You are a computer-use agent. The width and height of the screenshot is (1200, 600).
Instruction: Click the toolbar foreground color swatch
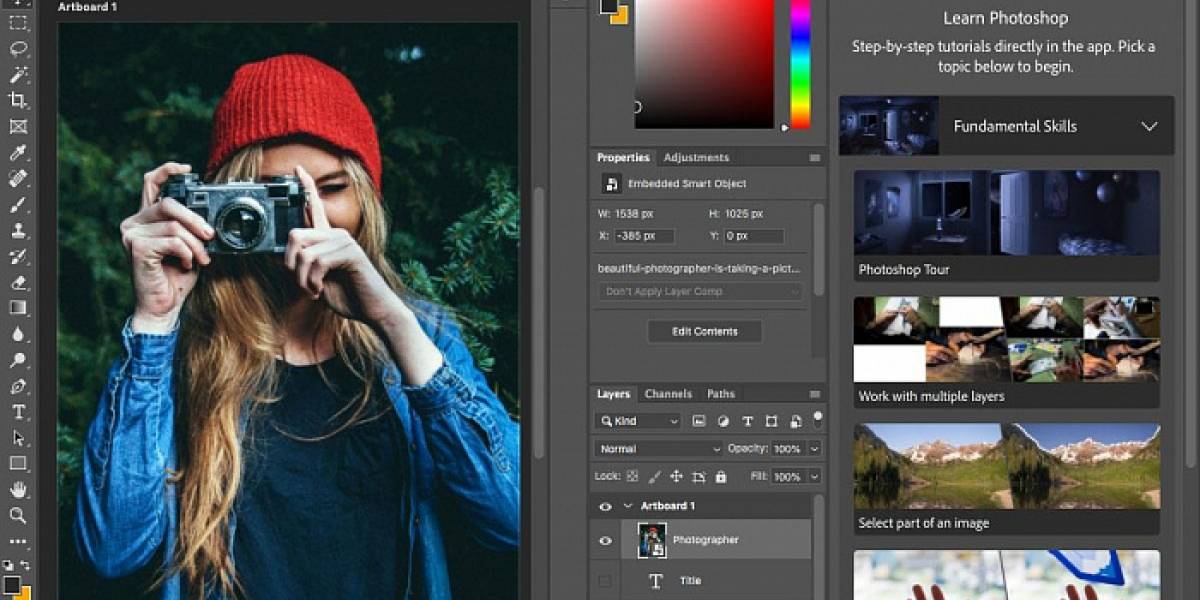click(x=12, y=584)
